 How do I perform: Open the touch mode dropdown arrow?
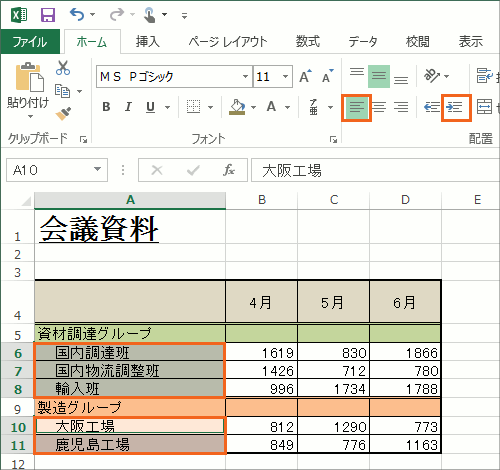tap(164, 15)
